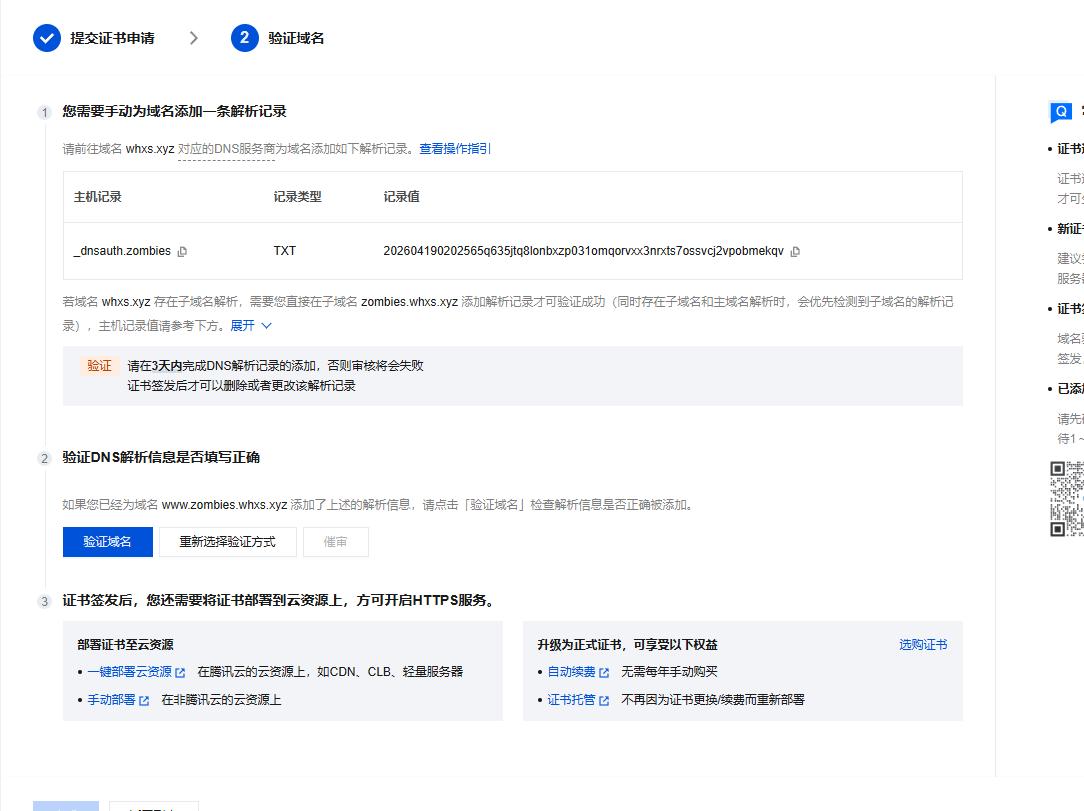
Task: Click the completed step checkmark icon
Action: (x=47, y=38)
